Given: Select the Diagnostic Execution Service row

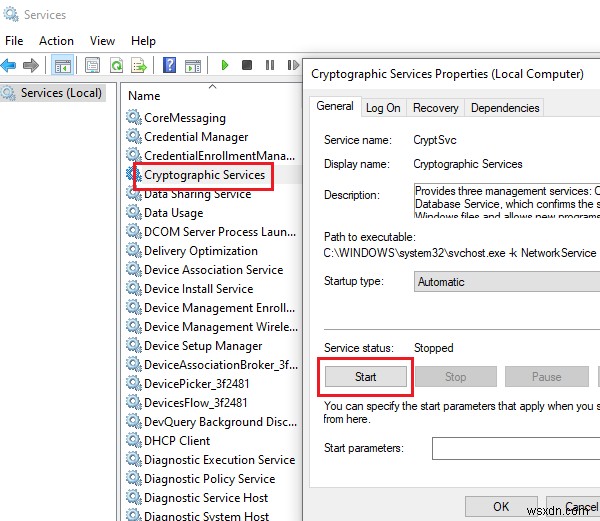Looking at the screenshot, I should [219, 460].
